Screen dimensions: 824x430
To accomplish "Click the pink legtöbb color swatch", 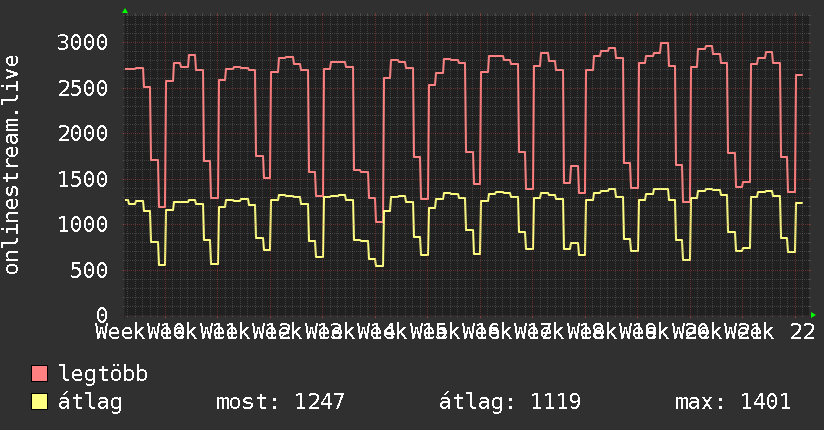I will [40, 374].
